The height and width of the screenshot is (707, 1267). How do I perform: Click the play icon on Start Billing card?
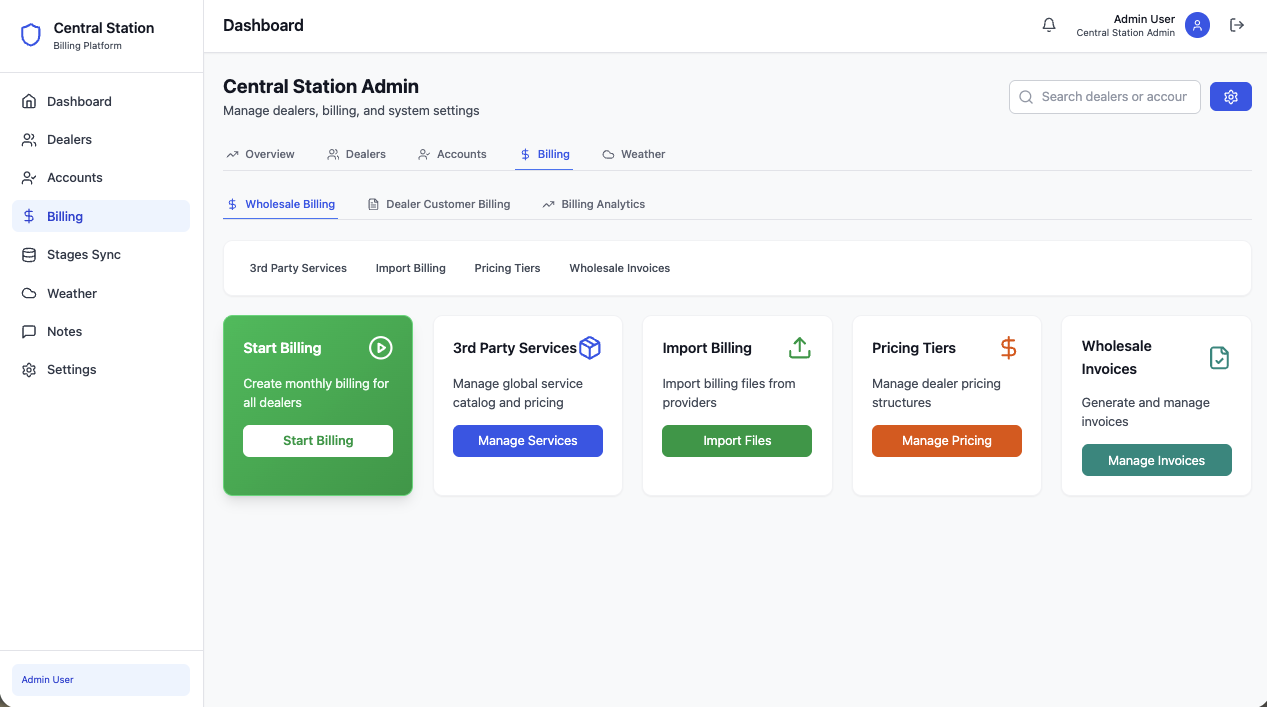[x=380, y=347]
